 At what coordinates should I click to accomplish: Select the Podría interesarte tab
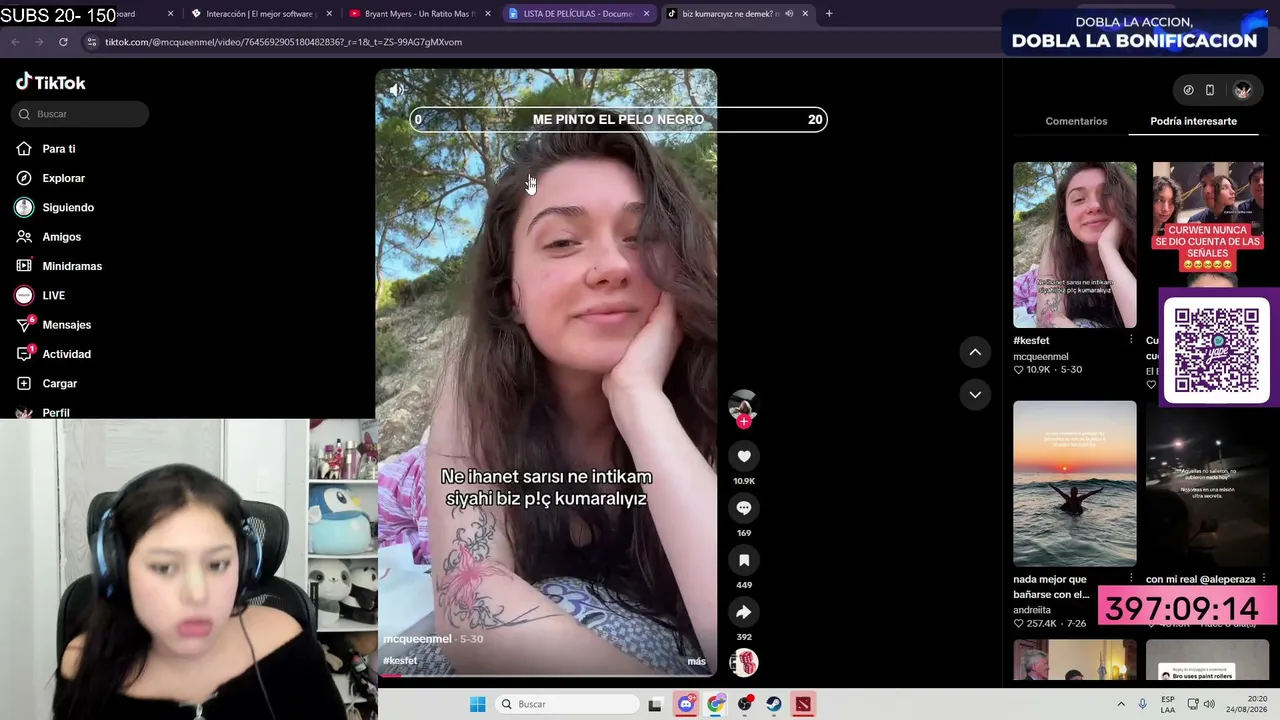(x=1193, y=121)
